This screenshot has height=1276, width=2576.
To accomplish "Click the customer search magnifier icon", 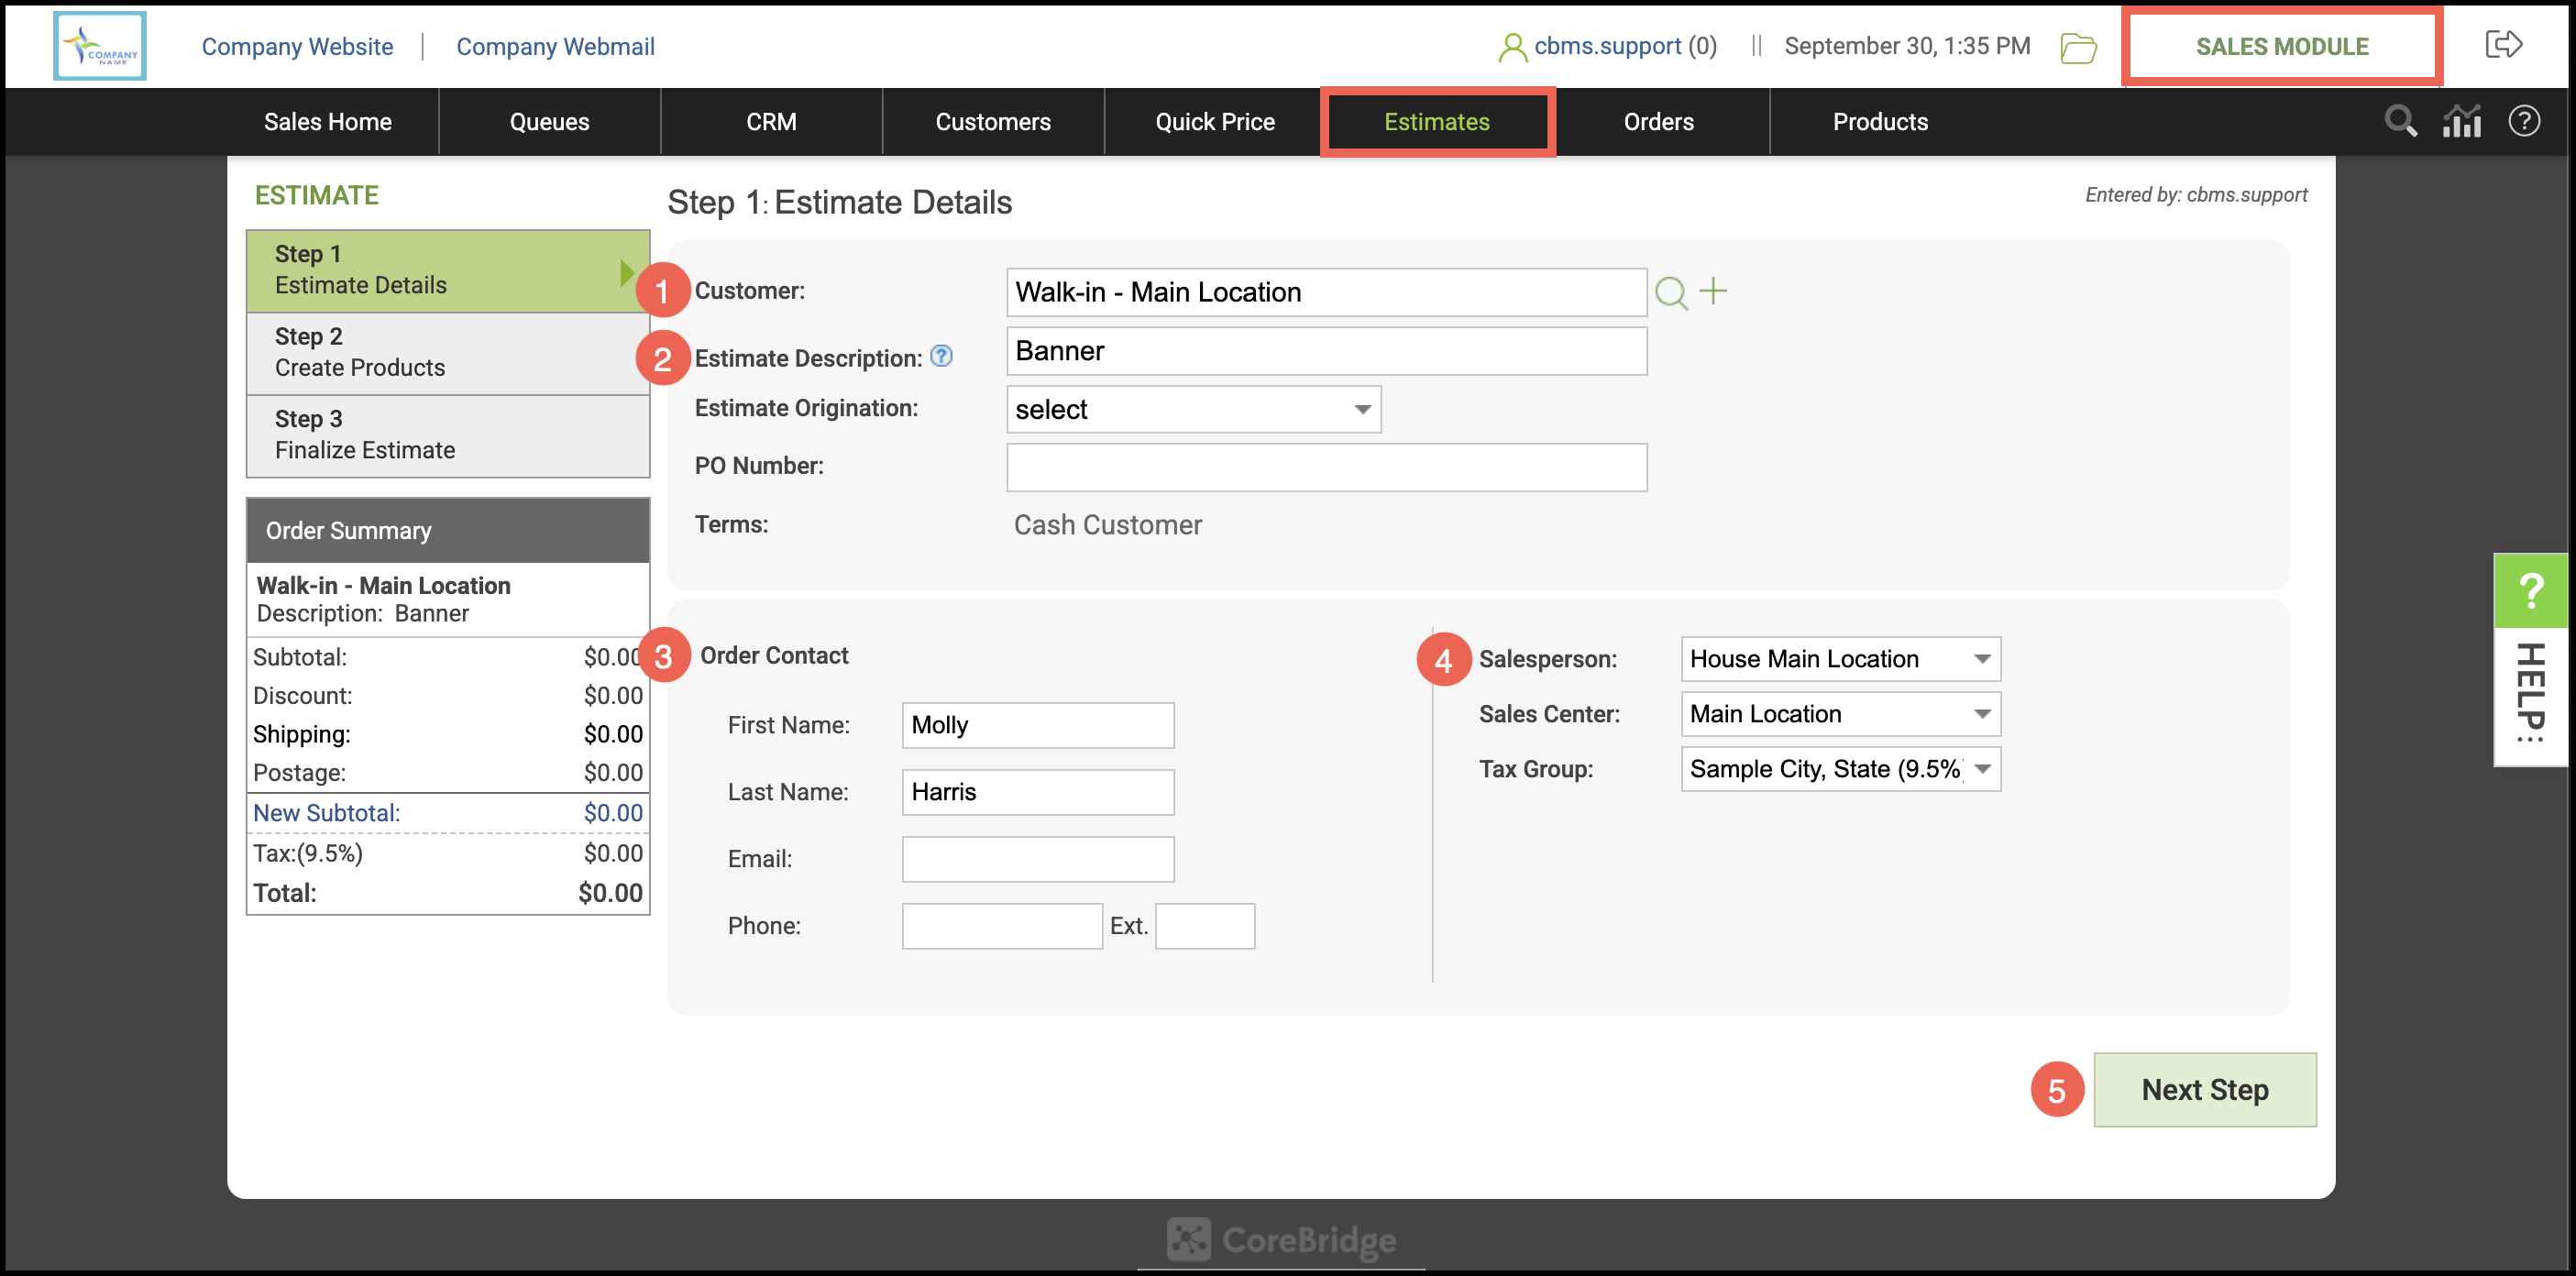I will 1670,293.
